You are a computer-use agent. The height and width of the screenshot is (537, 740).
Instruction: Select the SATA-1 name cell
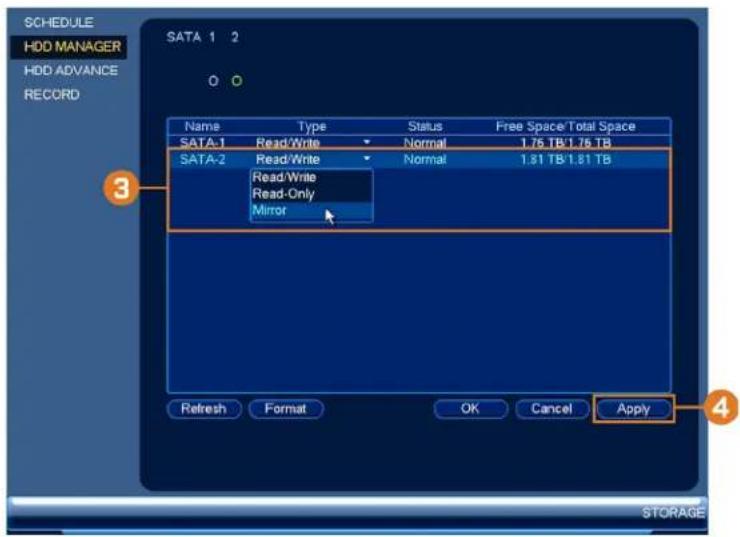202,142
